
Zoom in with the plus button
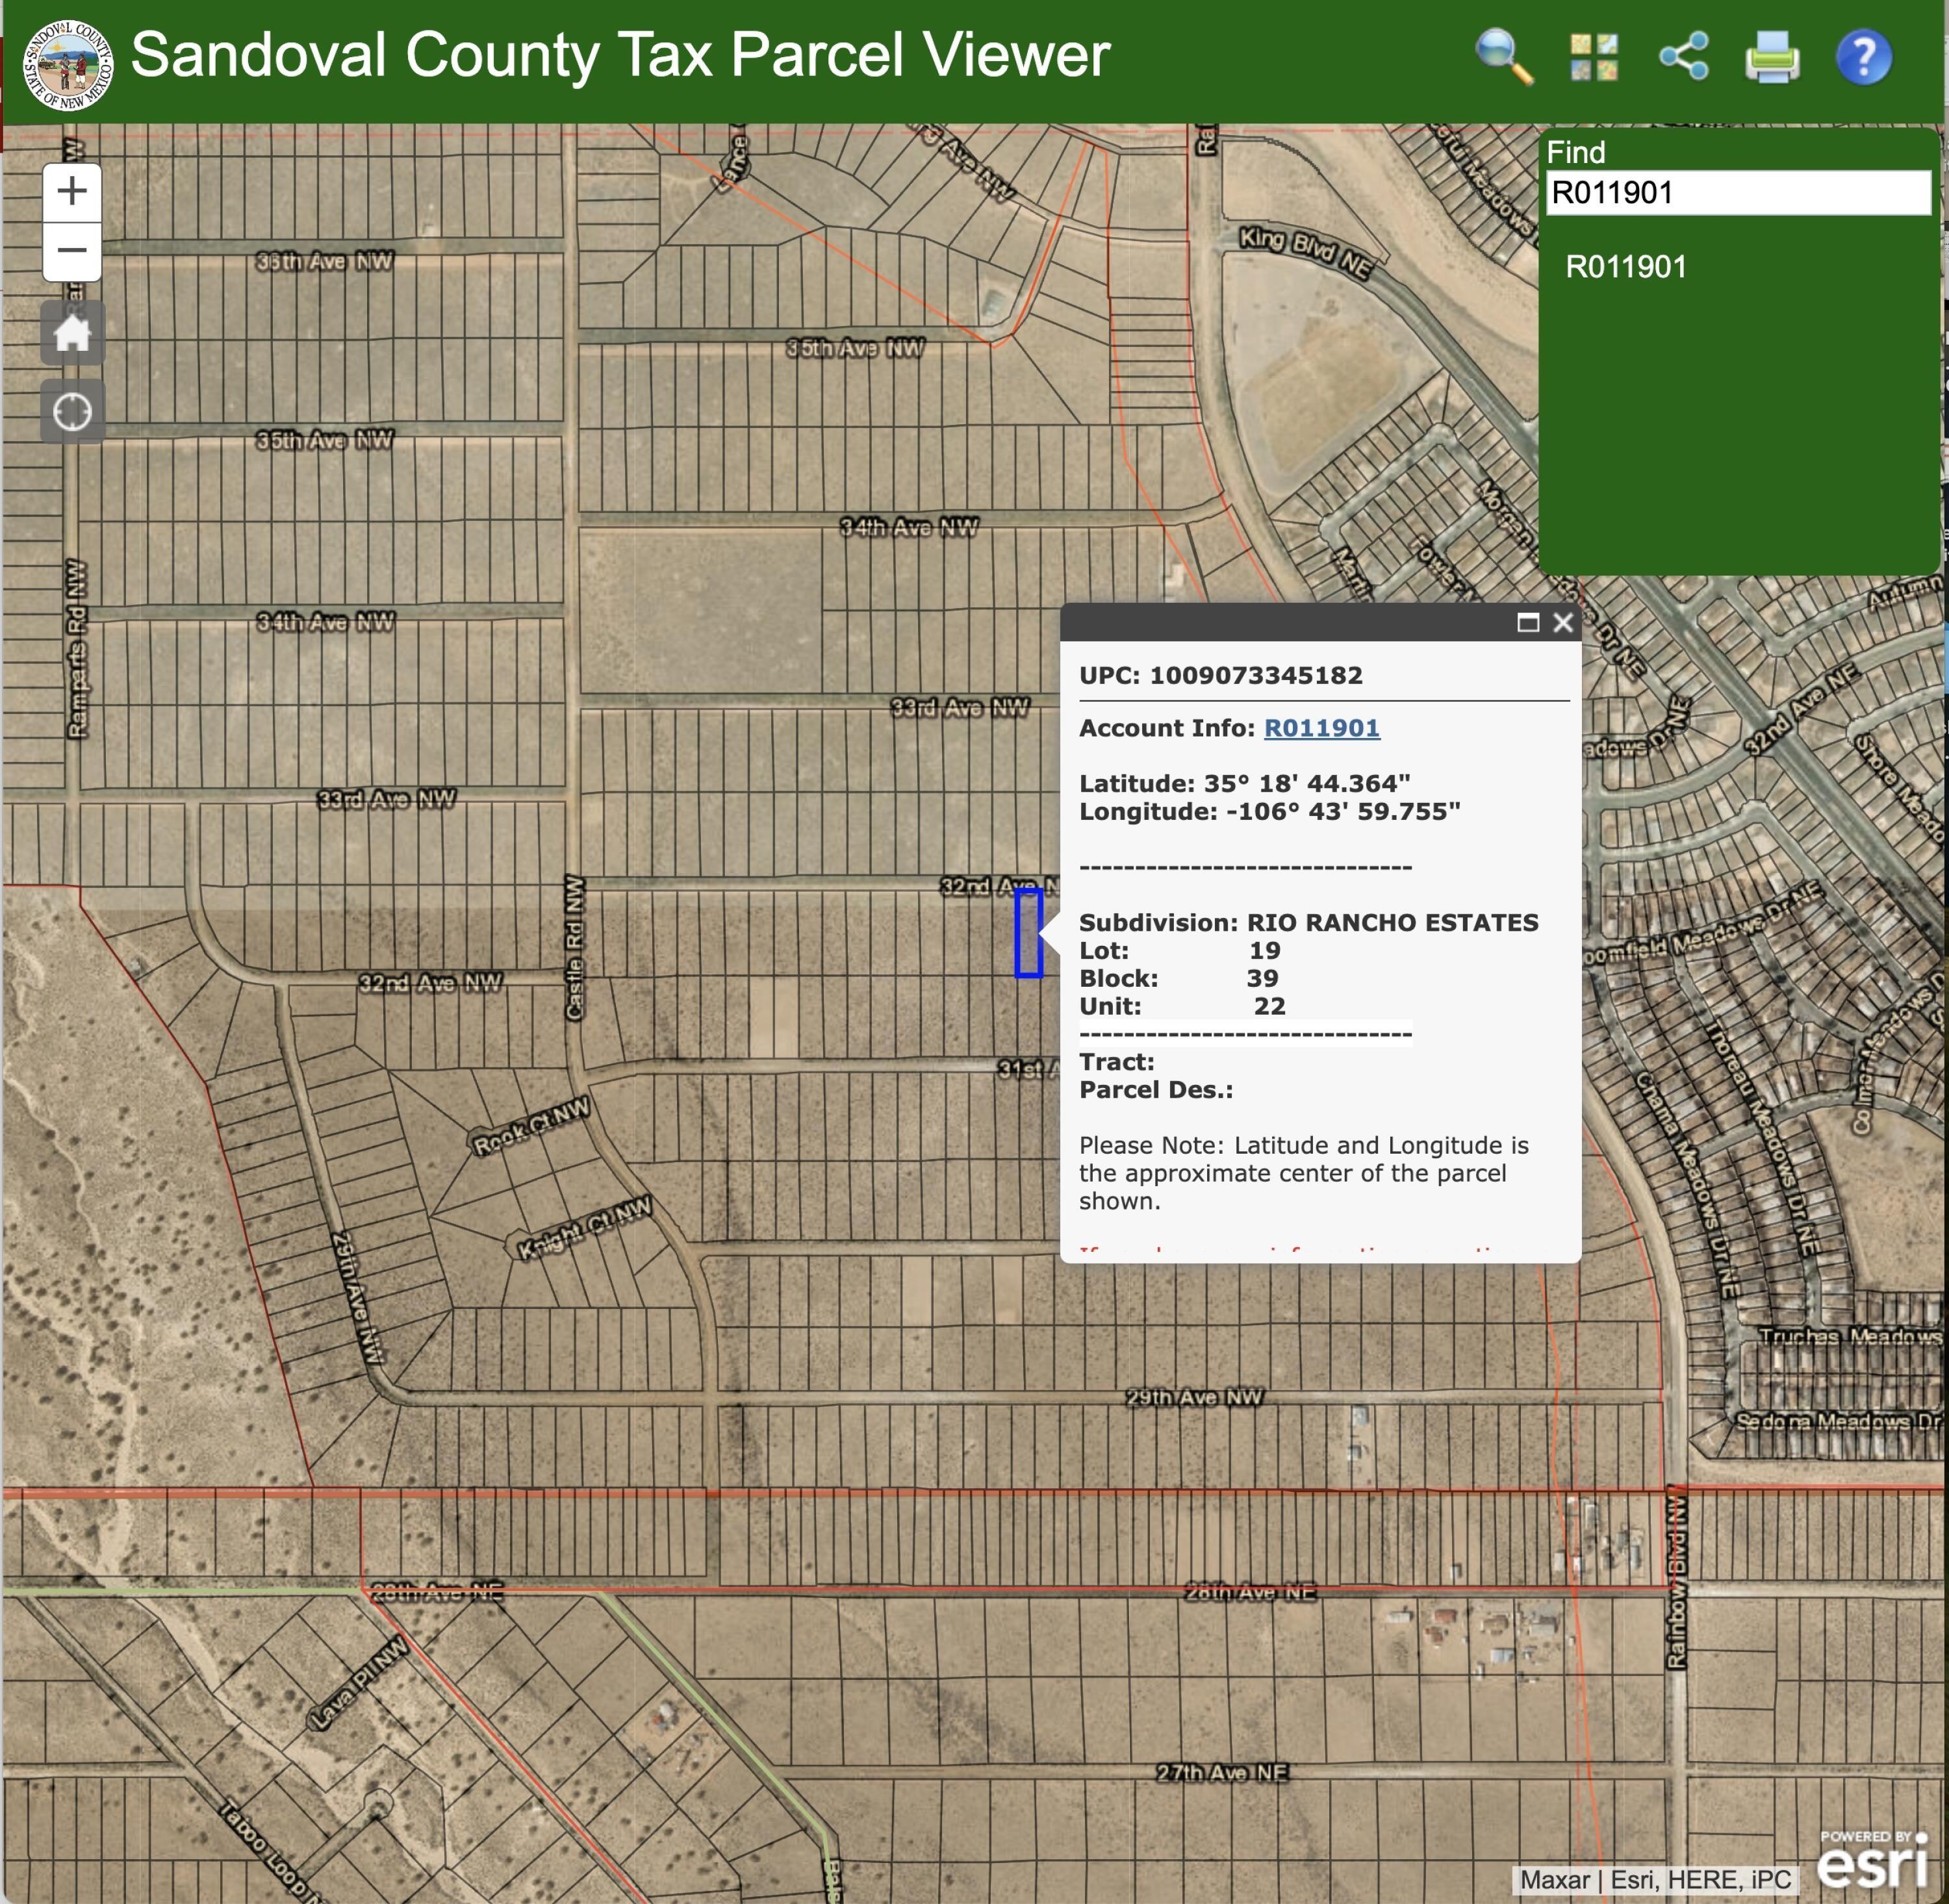[x=72, y=192]
